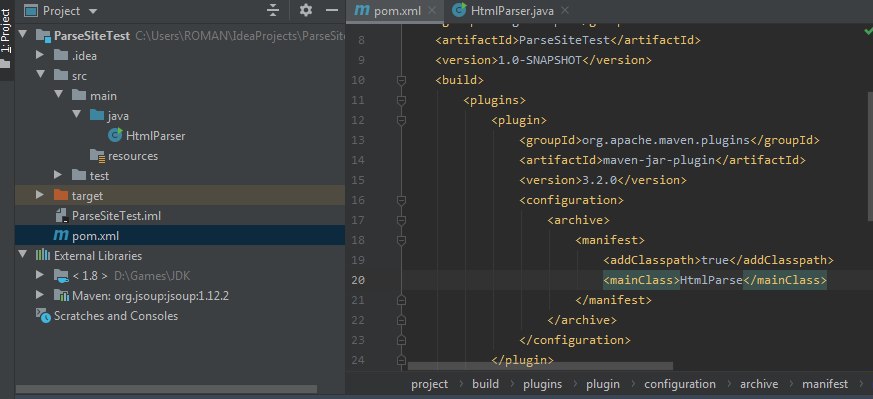Screen dimensions: 873x399
Task: Click breadcrumb 'plugins'
Action: [x=542, y=384]
